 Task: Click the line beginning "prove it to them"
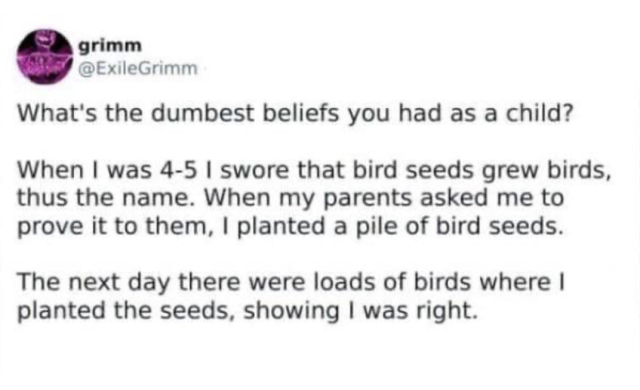(x=290, y=226)
